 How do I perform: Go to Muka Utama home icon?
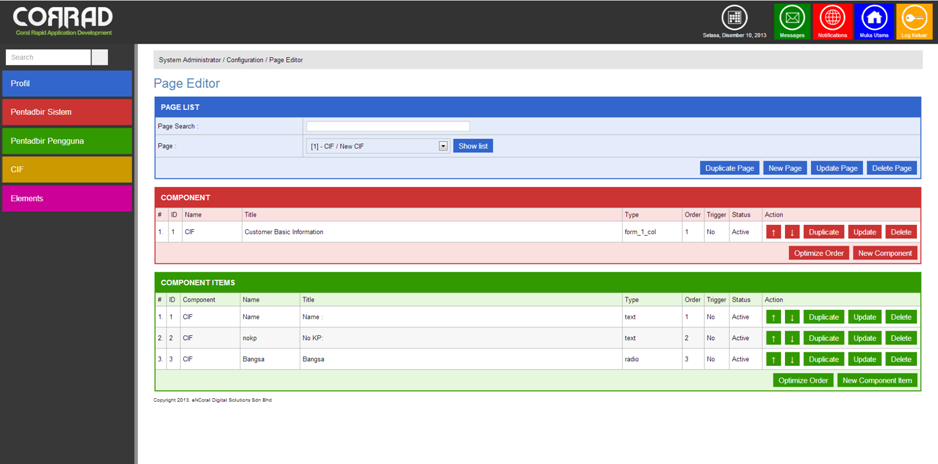874,19
